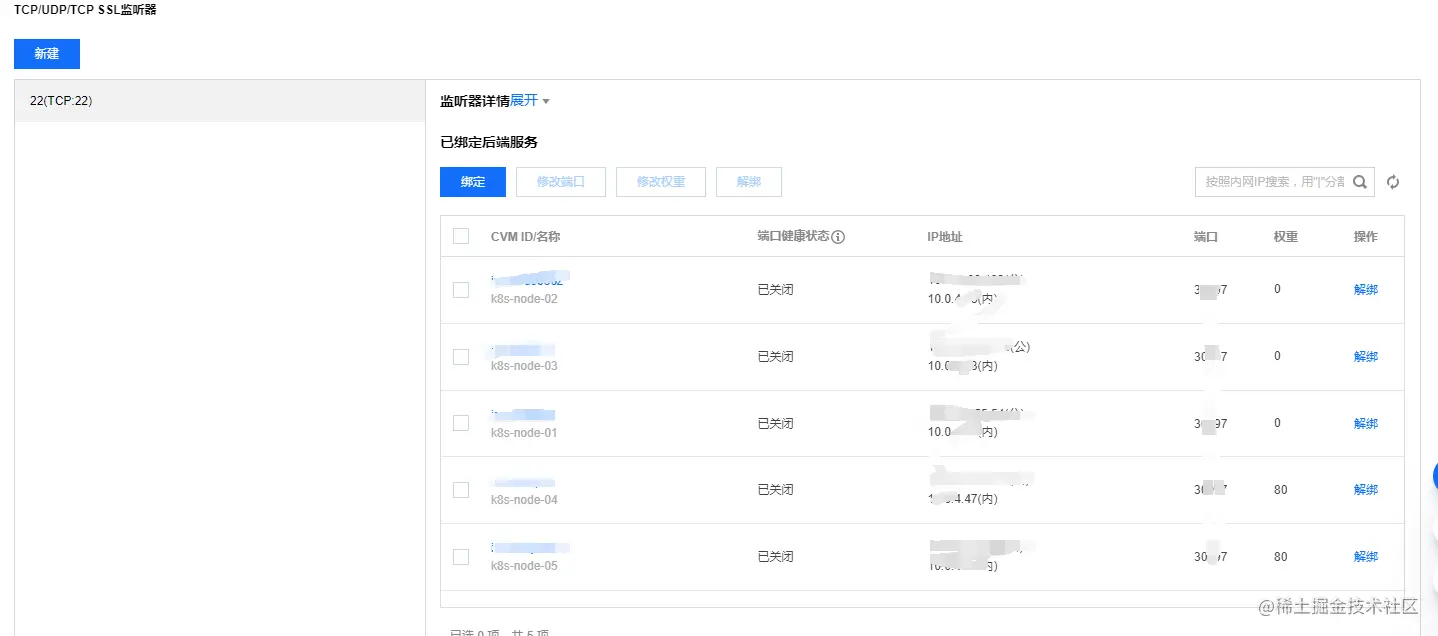Click the 权重 column header
This screenshot has width=1438, height=636.
pyautogui.click(x=1286, y=237)
